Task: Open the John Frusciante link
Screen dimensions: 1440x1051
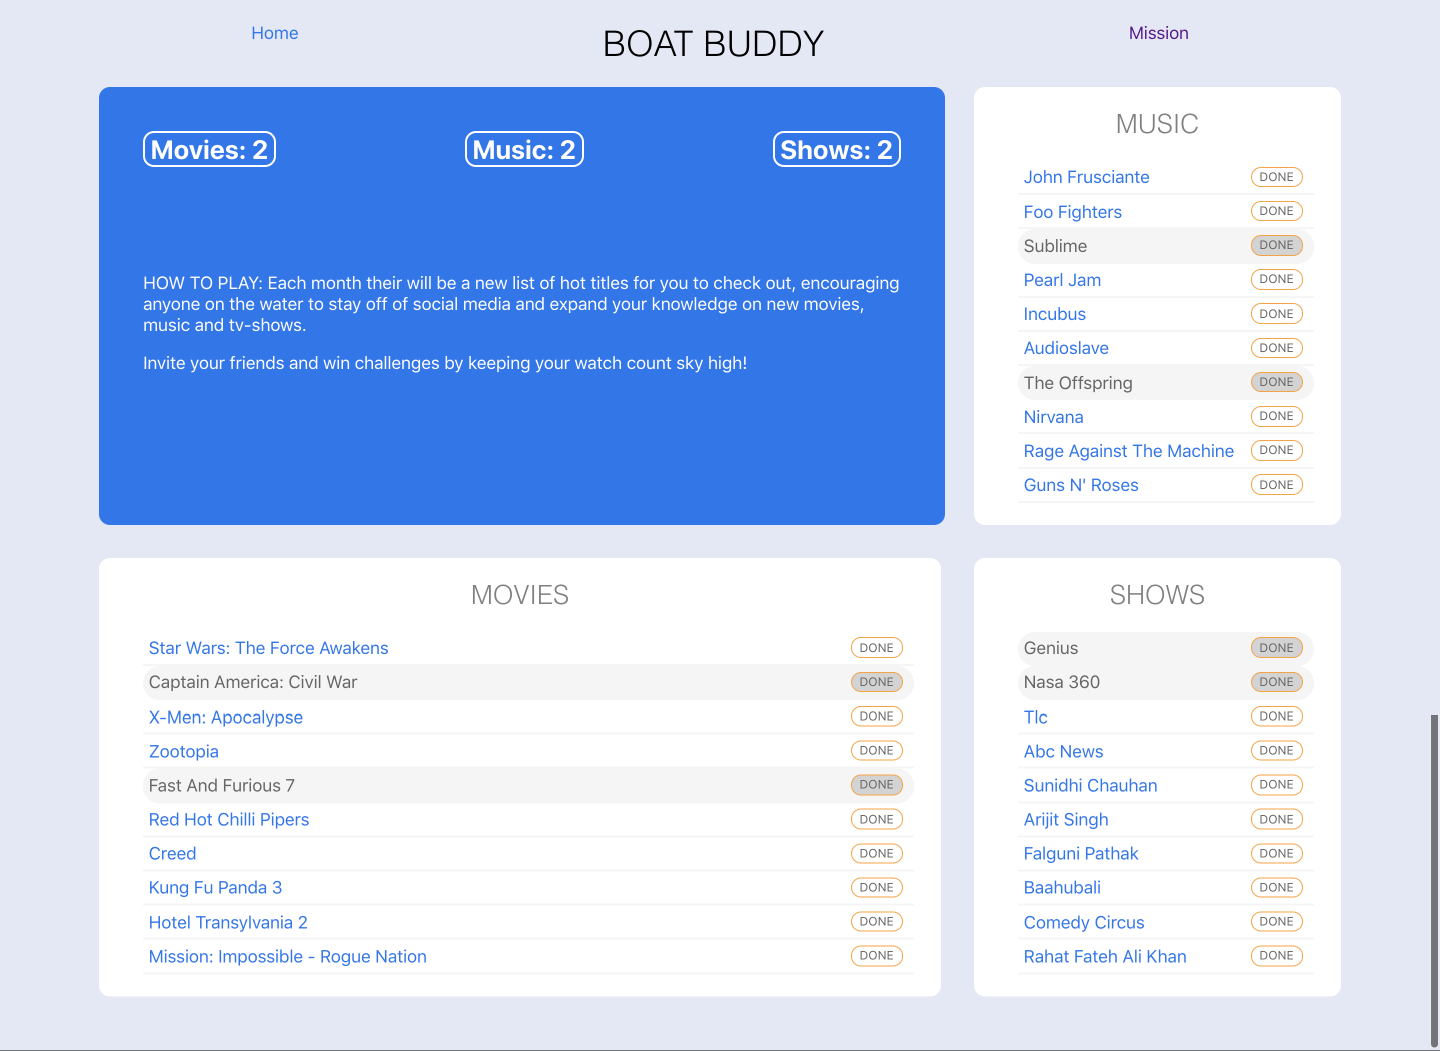Action: 1086,177
